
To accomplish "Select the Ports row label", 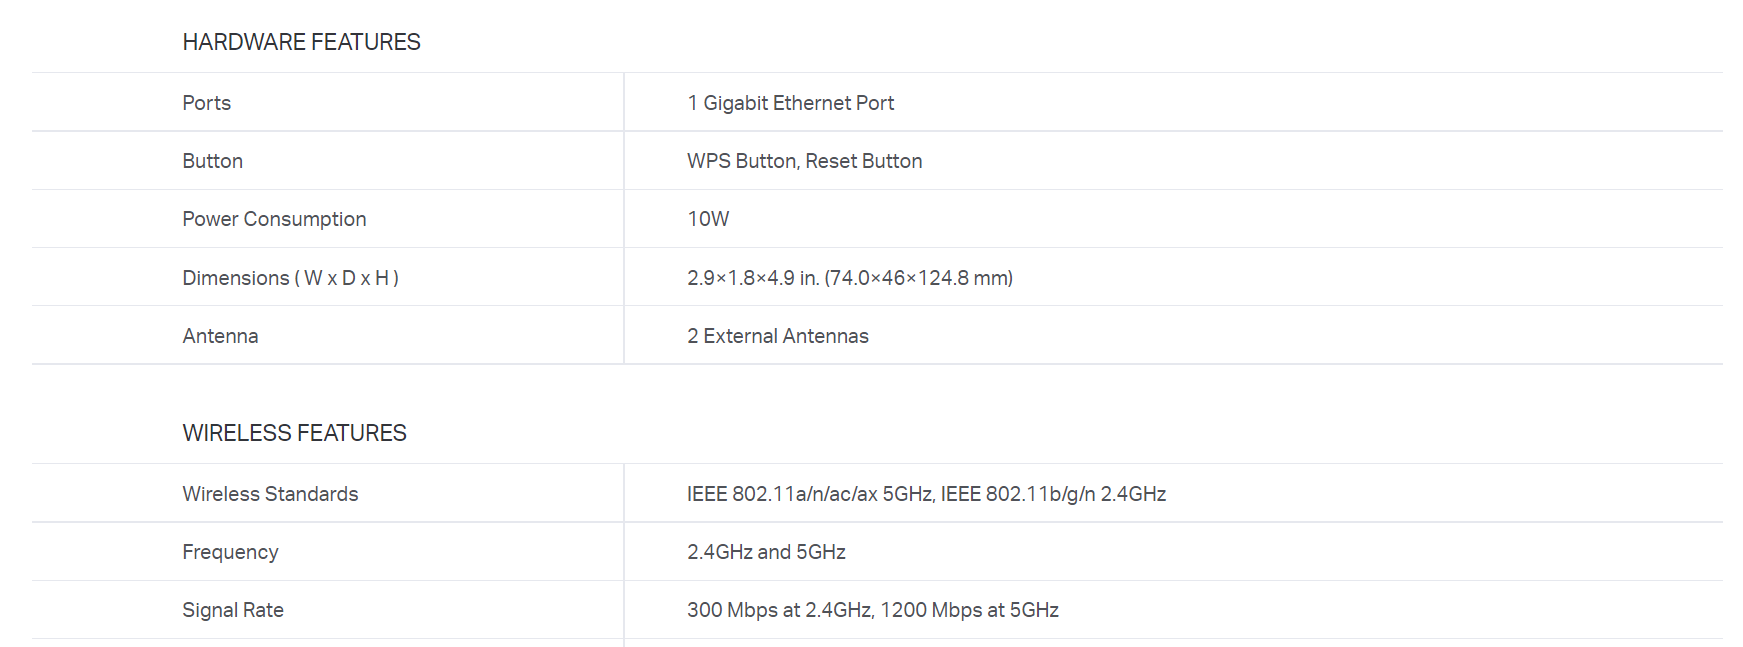I will (x=206, y=103).
